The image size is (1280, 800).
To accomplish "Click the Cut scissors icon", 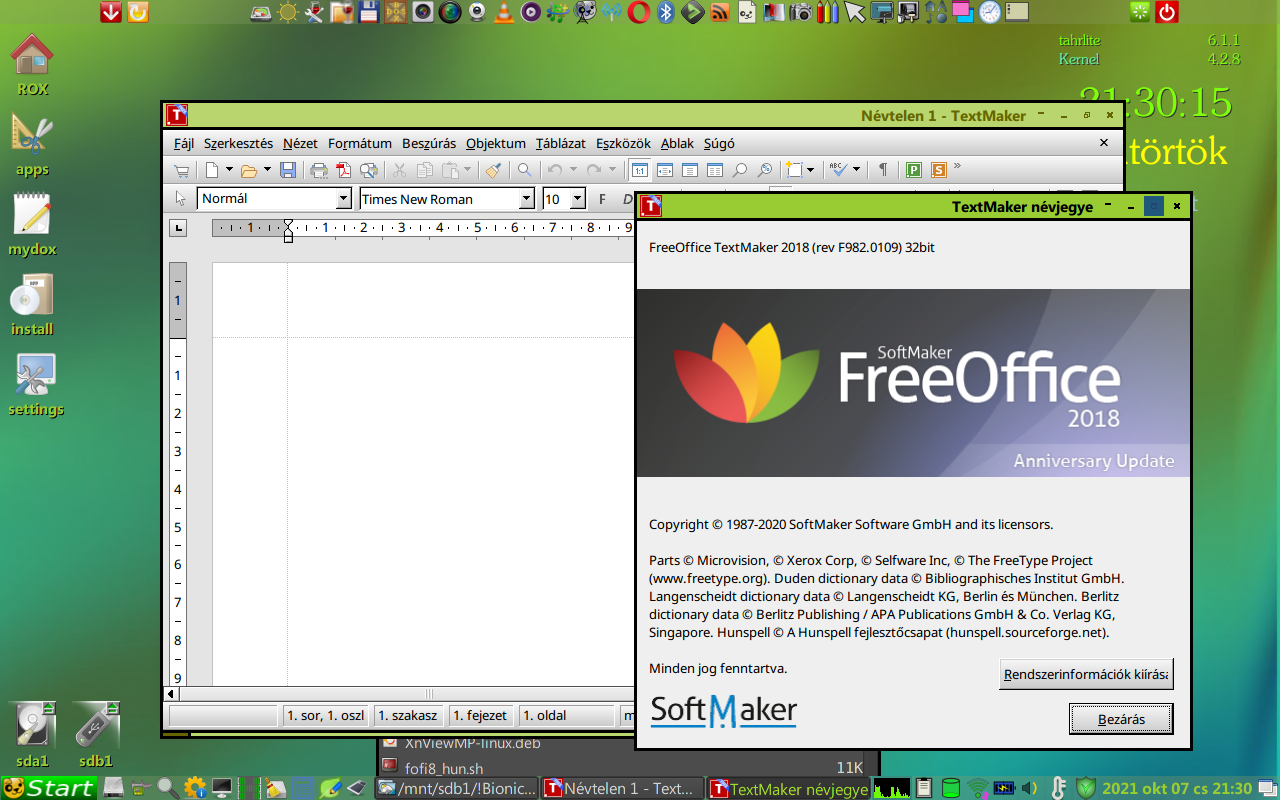I will 399,170.
